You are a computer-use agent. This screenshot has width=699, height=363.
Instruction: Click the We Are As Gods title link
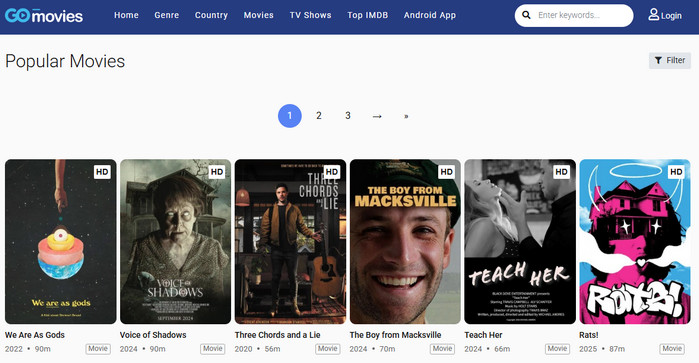[x=35, y=335]
